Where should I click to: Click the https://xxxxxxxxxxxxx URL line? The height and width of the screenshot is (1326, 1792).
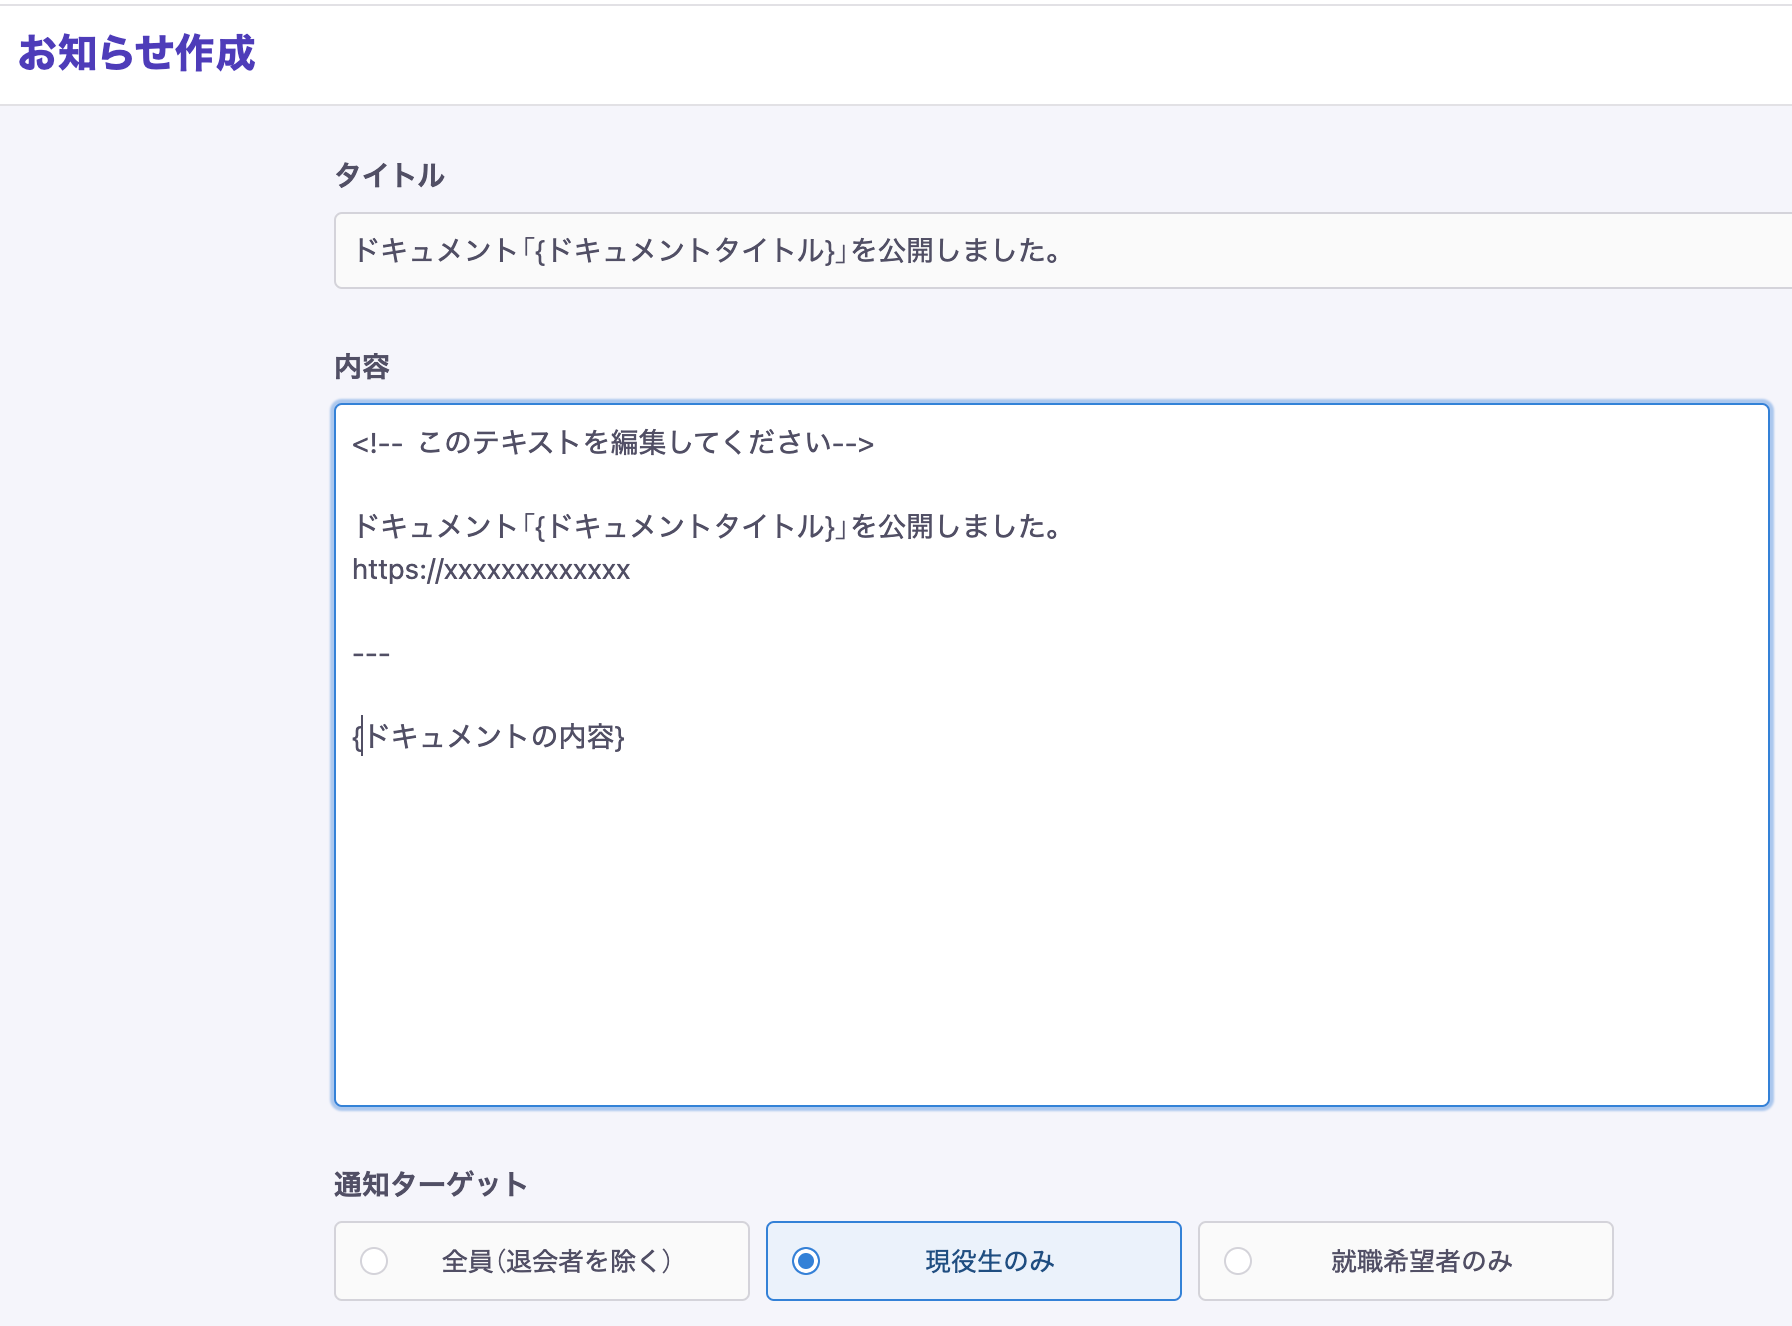491,570
